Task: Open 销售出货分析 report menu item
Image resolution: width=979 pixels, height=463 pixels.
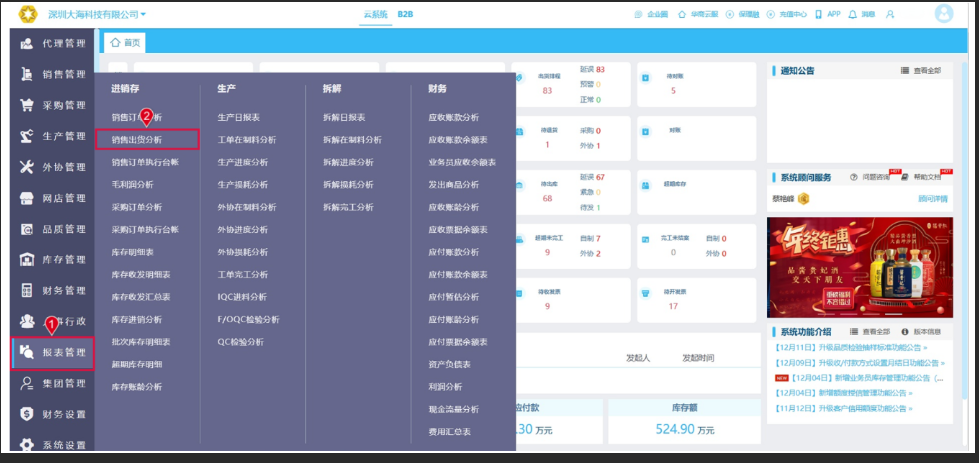Action: (147, 140)
